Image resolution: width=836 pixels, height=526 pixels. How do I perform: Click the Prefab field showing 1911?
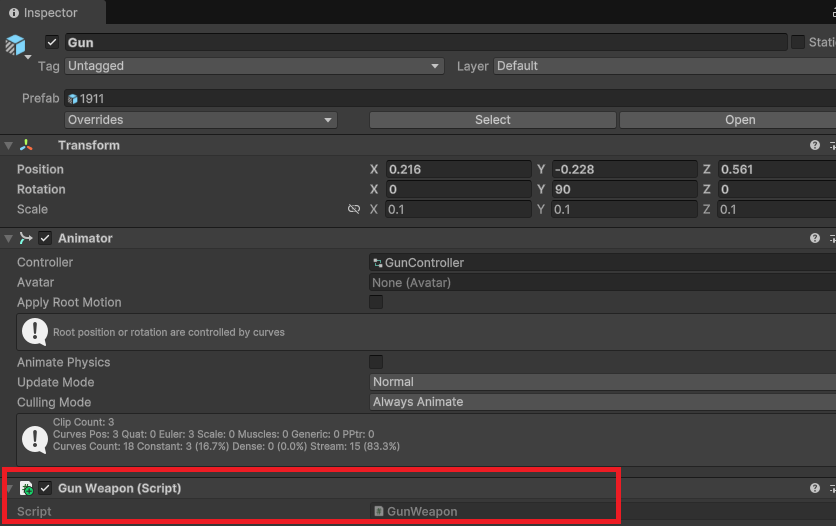[450, 99]
